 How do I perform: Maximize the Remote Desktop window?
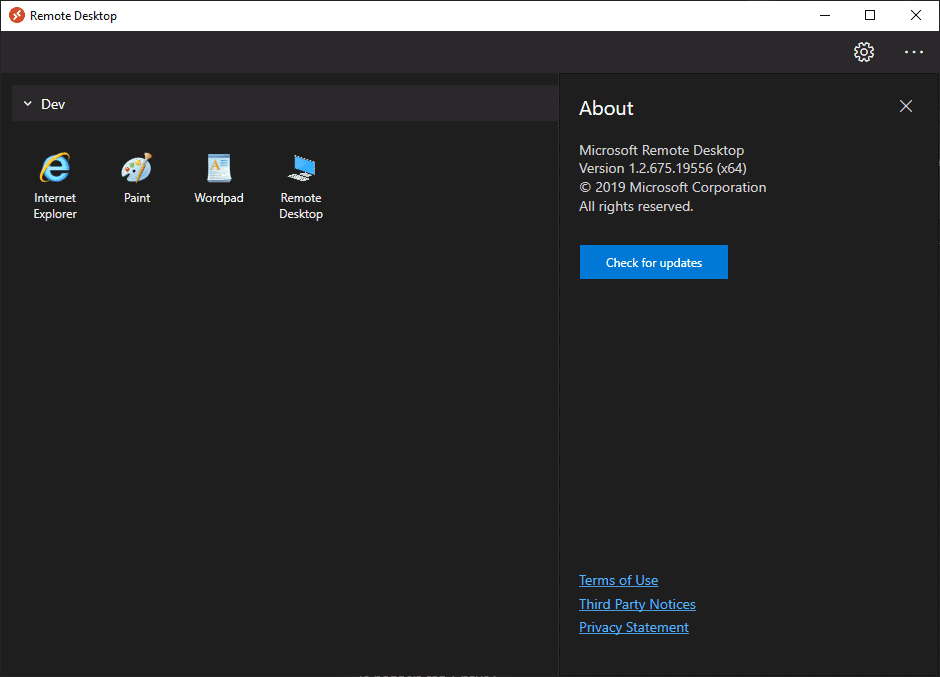click(870, 15)
